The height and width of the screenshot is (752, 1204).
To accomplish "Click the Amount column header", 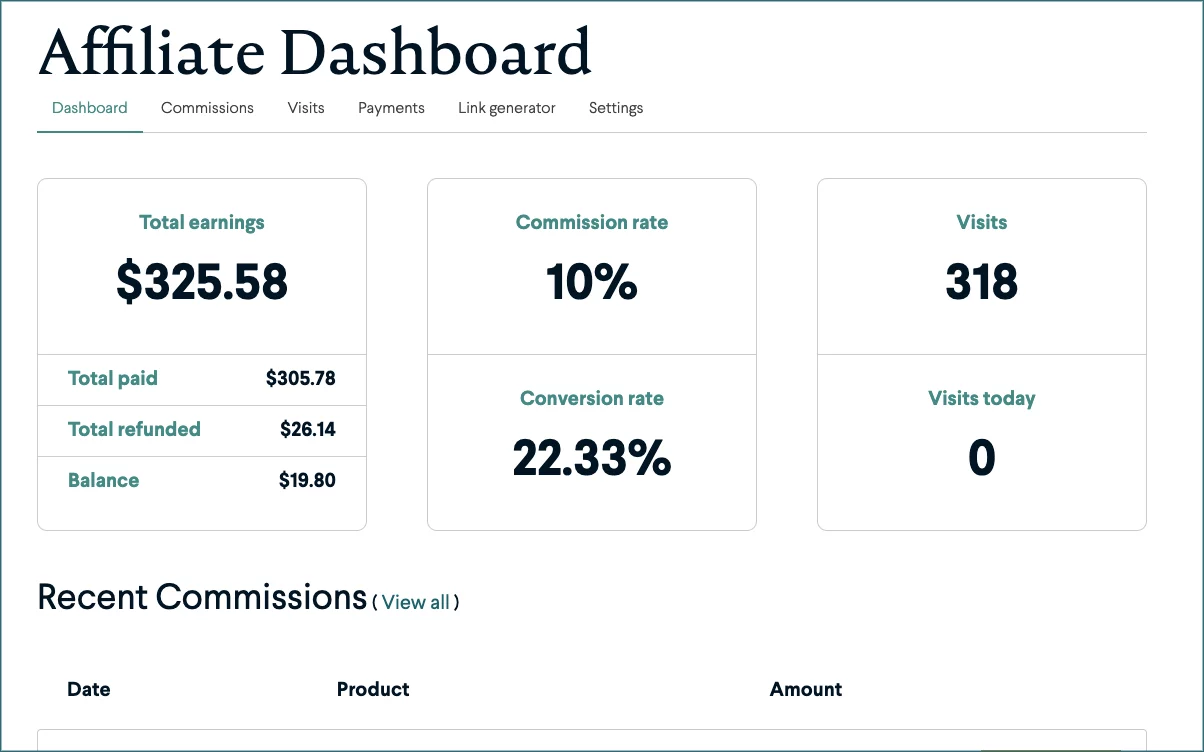I will pyautogui.click(x=806, y=689).
